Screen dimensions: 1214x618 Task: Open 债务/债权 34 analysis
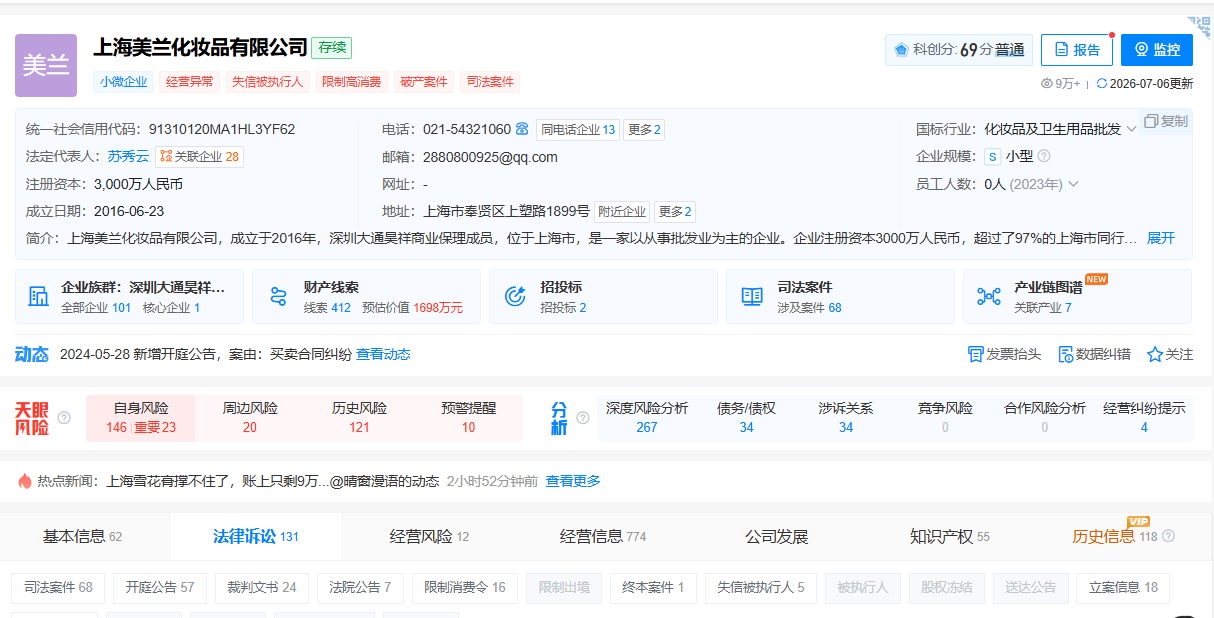click(746, 418)
